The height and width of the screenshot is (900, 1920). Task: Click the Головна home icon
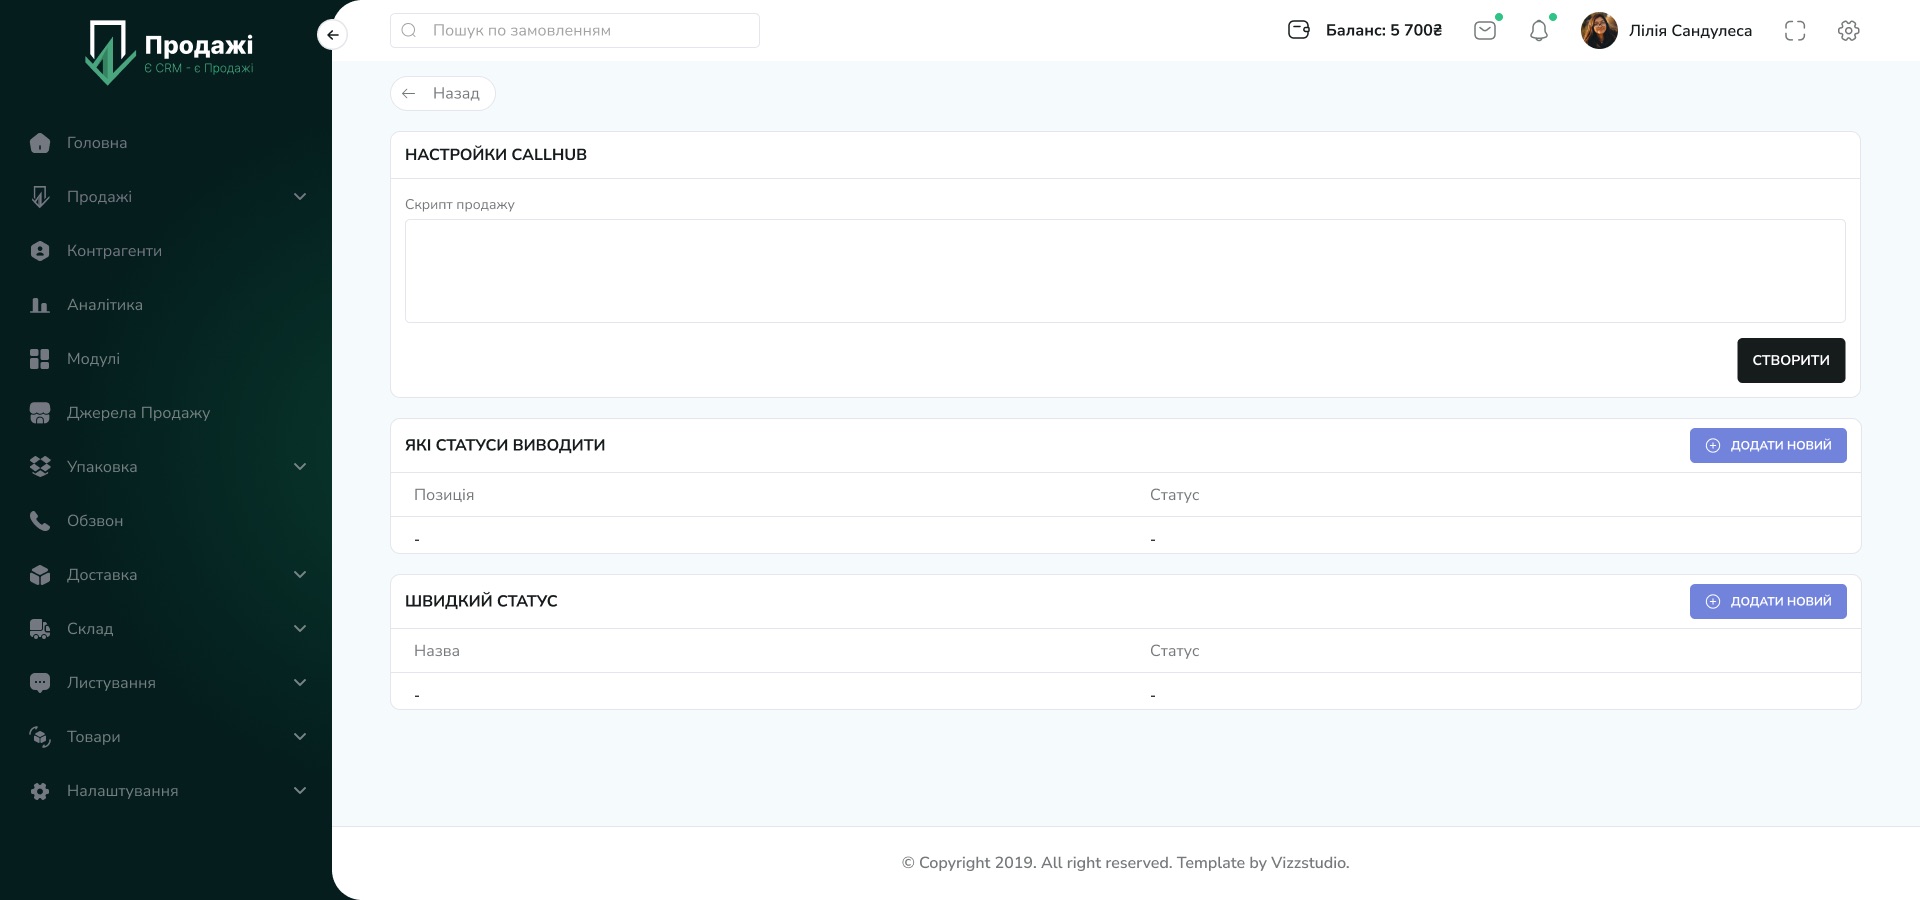(x=40, y=143)
